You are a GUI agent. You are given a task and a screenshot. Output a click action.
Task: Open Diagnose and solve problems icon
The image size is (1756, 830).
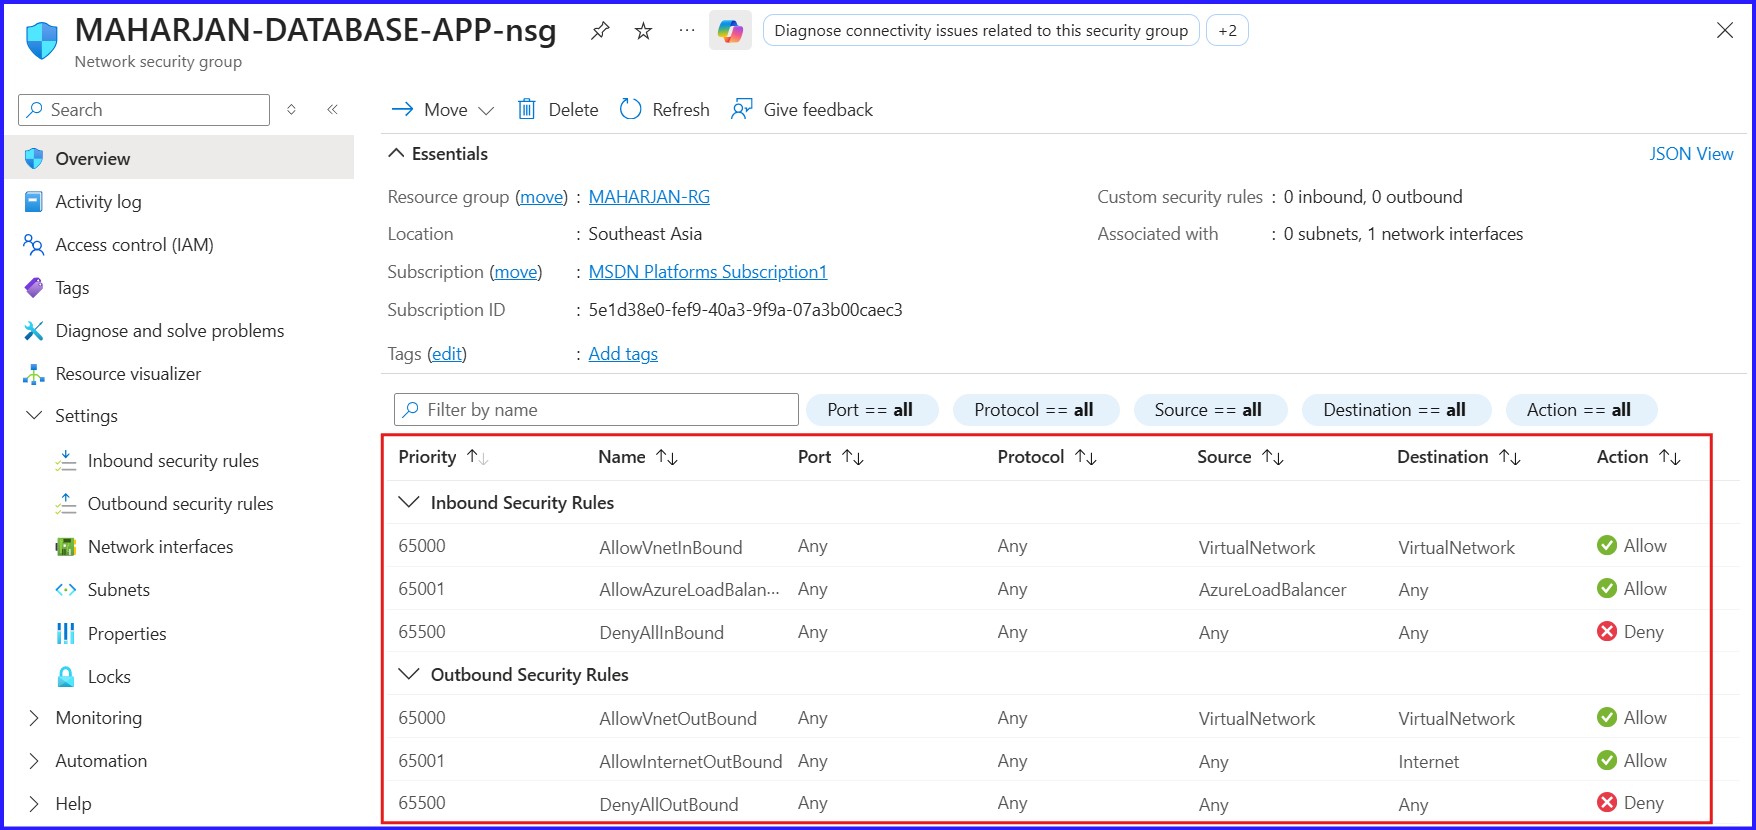tap(34, 330)
